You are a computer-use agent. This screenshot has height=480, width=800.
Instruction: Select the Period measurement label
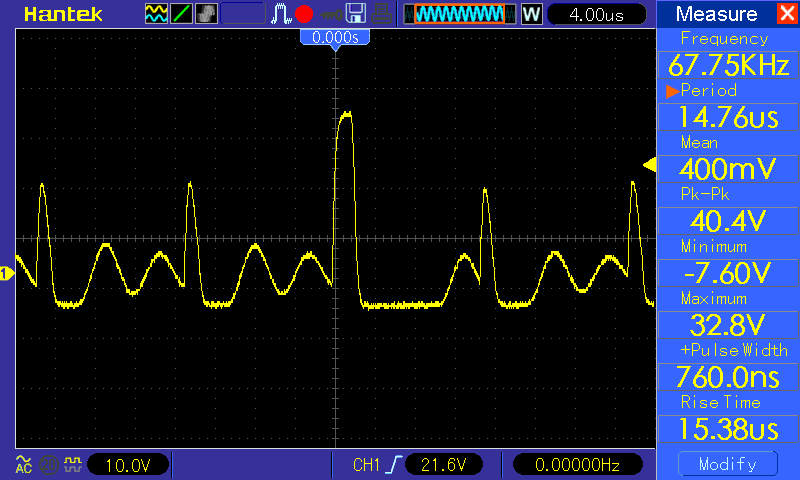coord(709,91)
